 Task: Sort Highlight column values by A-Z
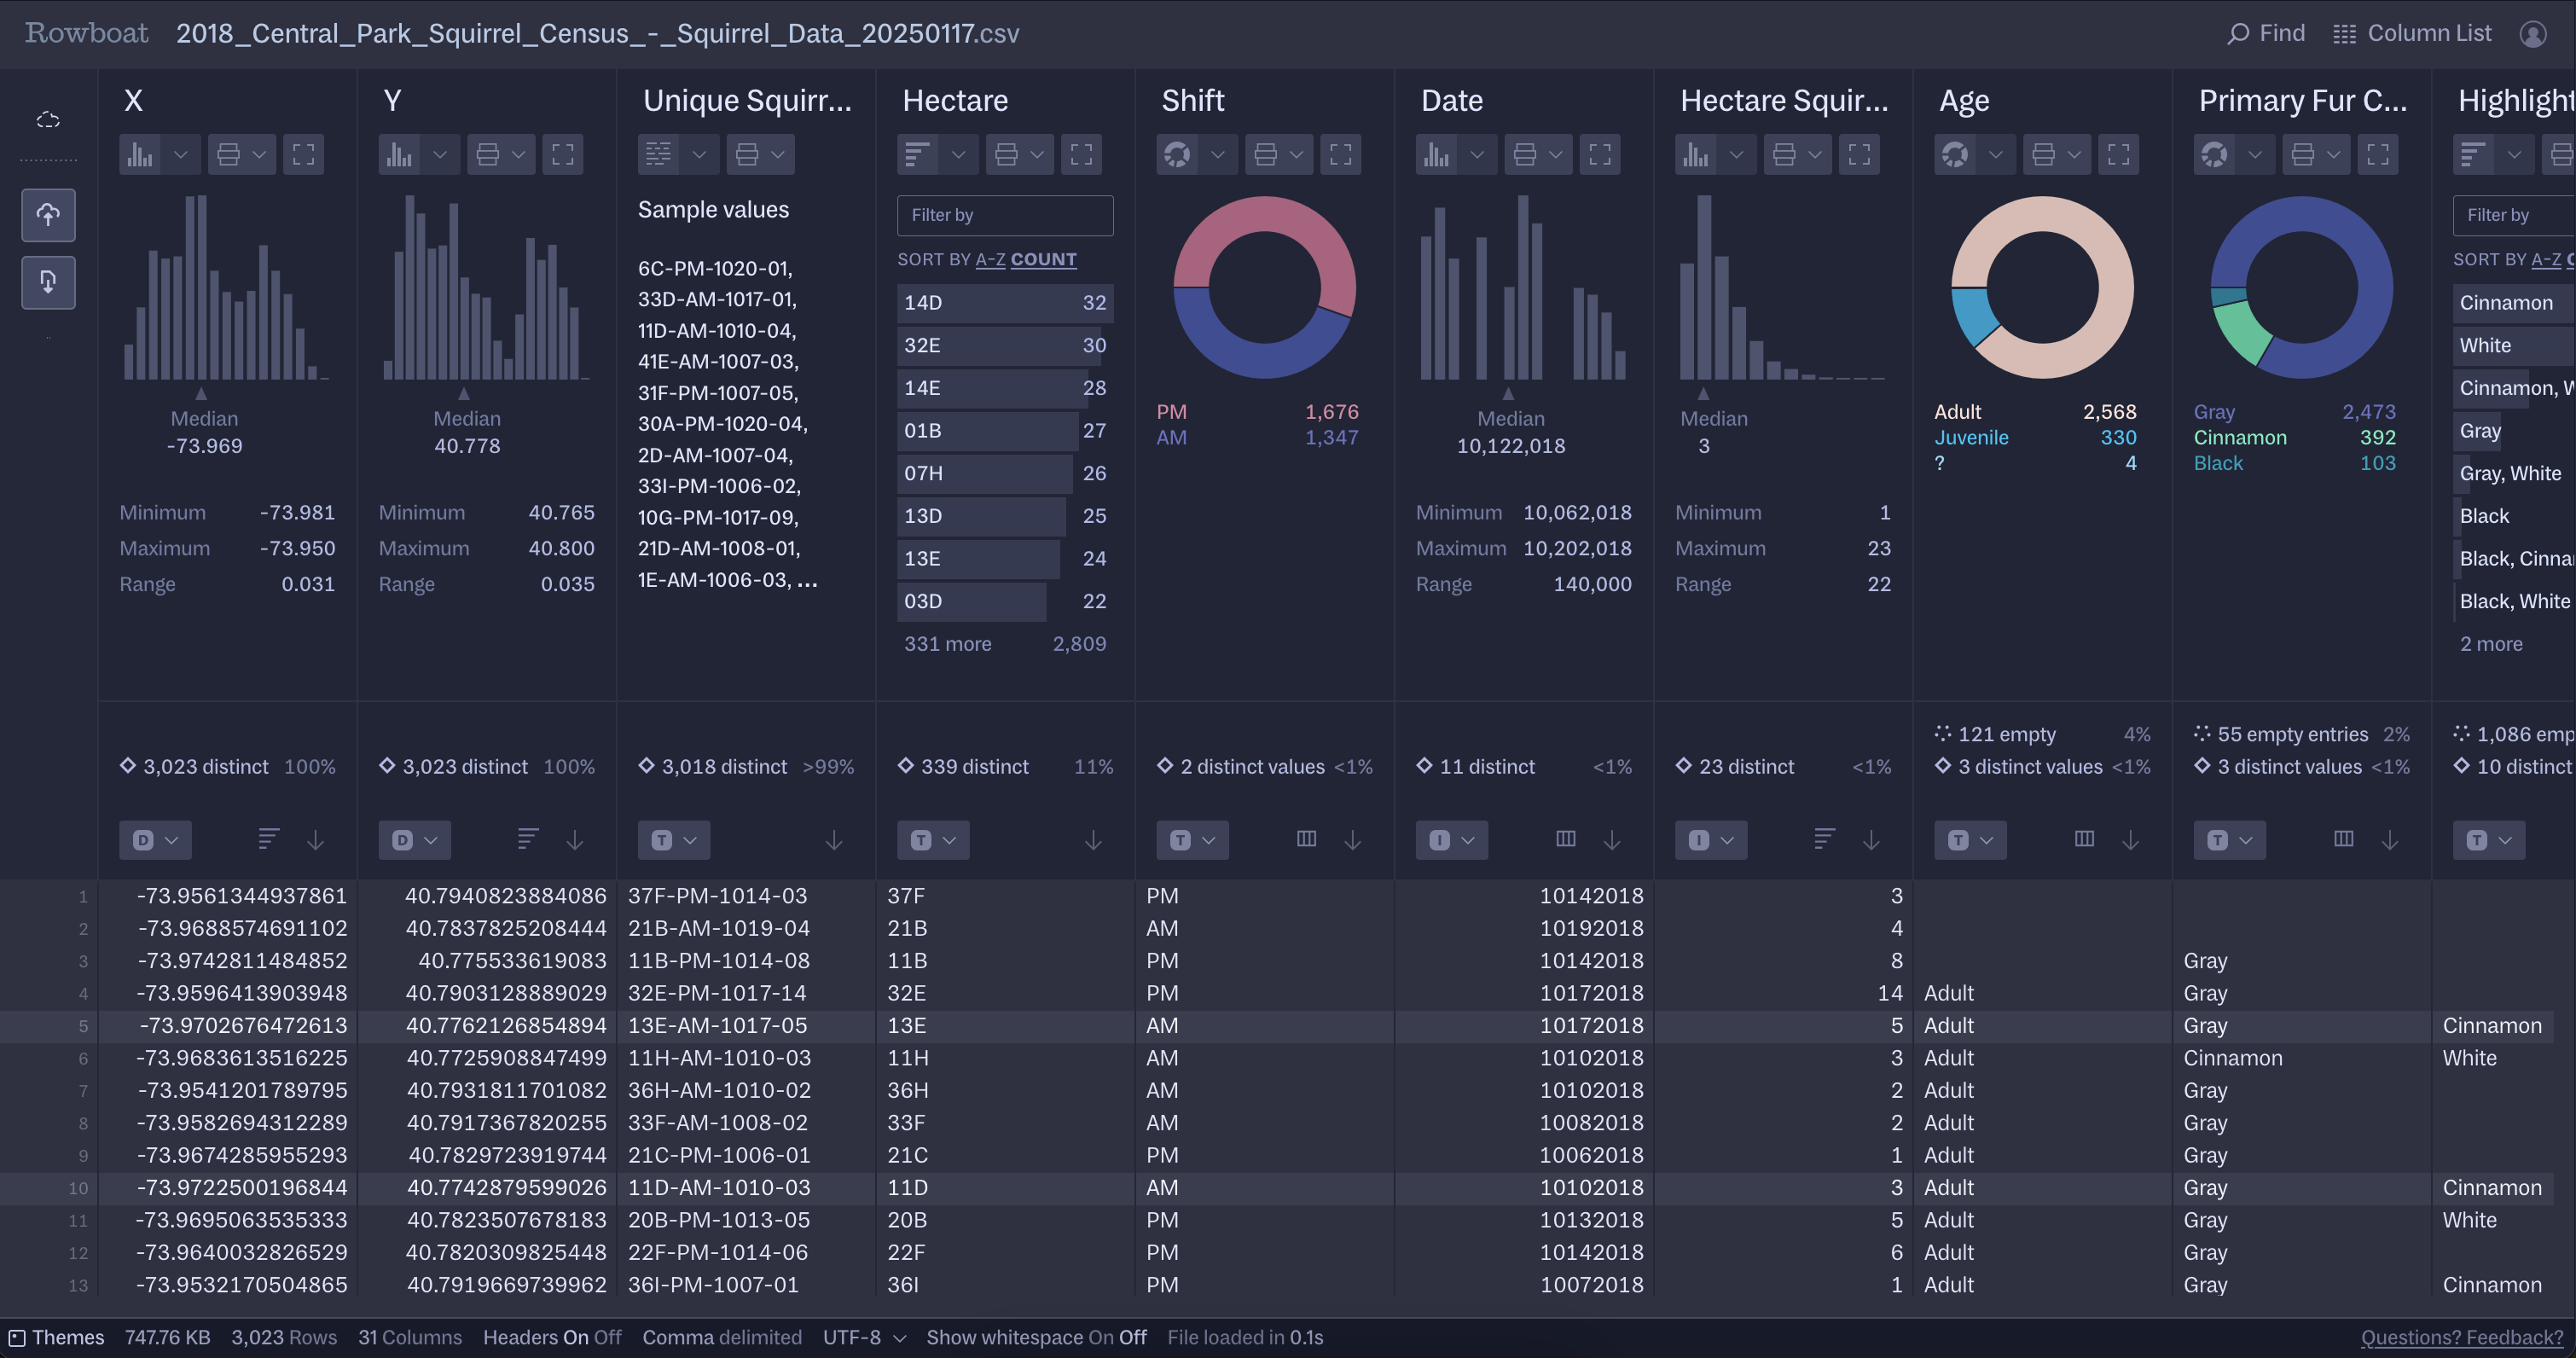coord(2546,259)
